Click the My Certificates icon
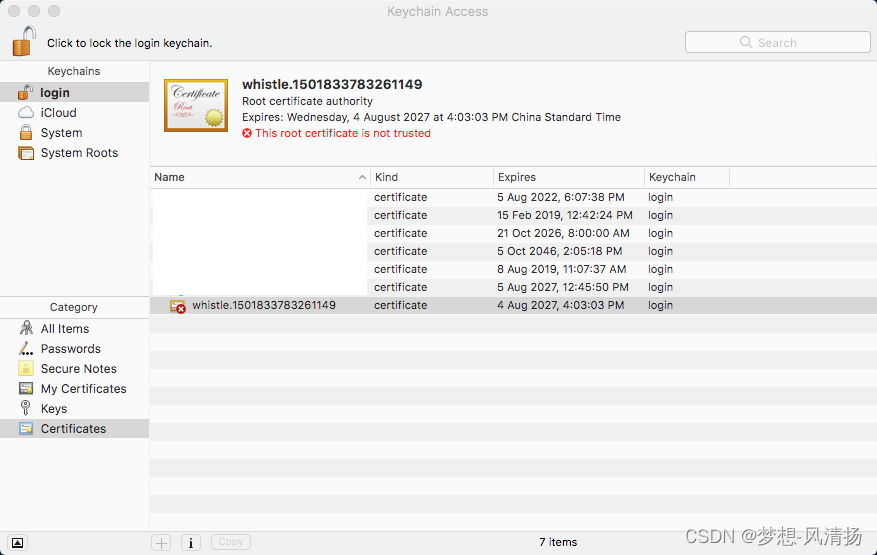The width and height of the screenshot is (877, 555). [x=26, y=388]
